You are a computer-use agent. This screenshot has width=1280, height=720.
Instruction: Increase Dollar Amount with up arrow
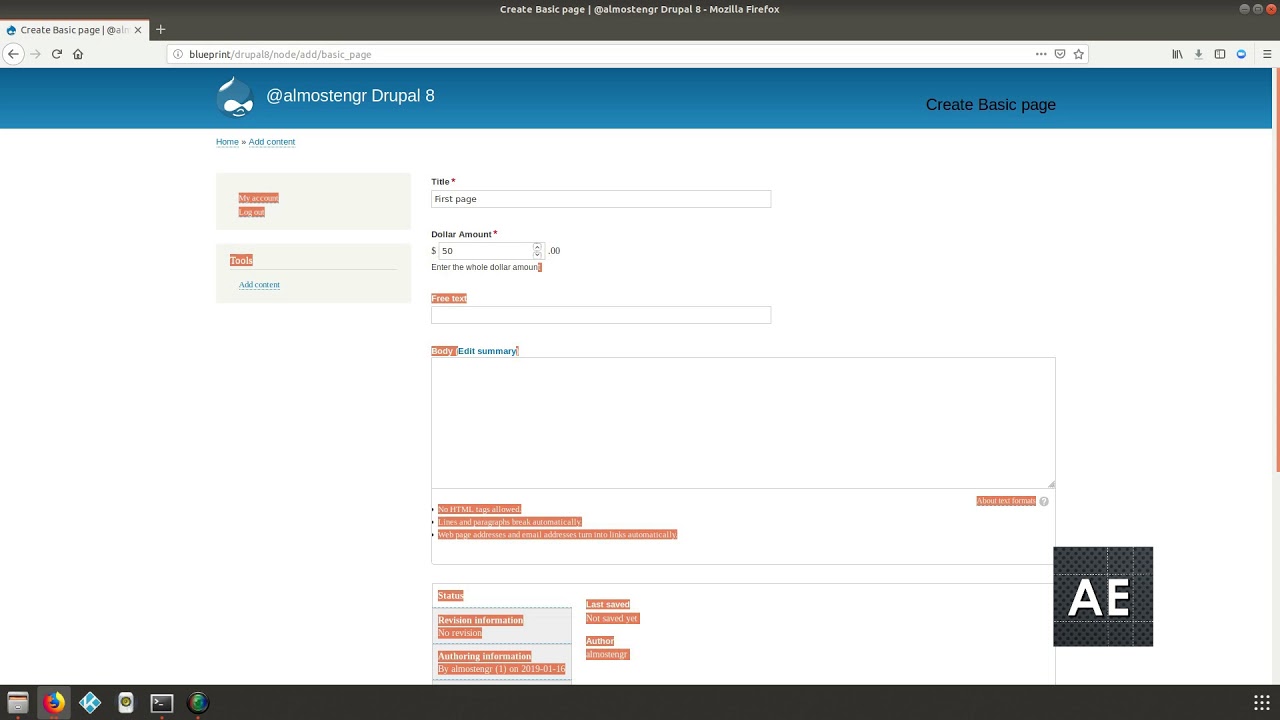(537, 247)
